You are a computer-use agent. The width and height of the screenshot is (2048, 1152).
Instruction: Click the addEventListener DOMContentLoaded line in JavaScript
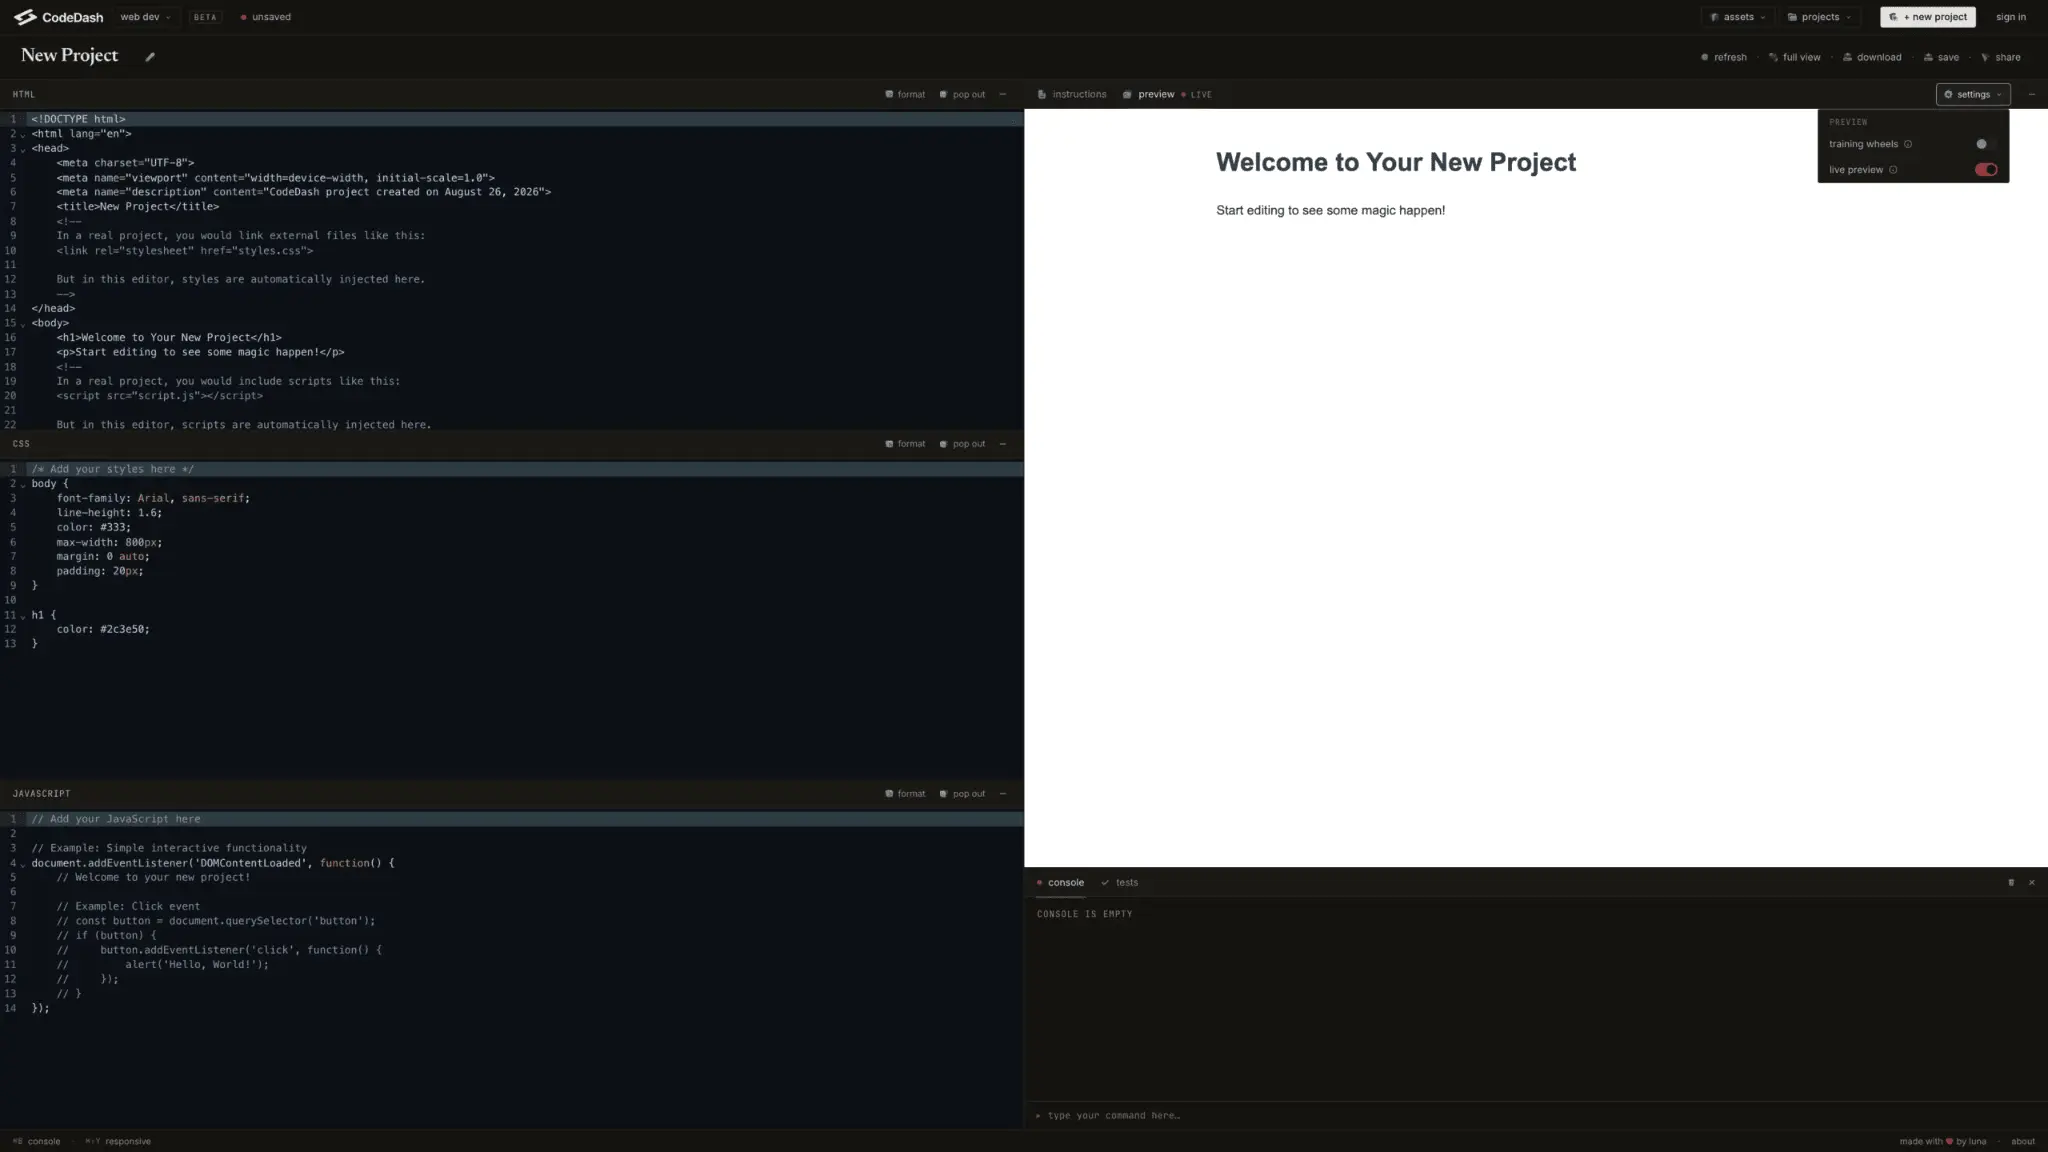(212, 863)
